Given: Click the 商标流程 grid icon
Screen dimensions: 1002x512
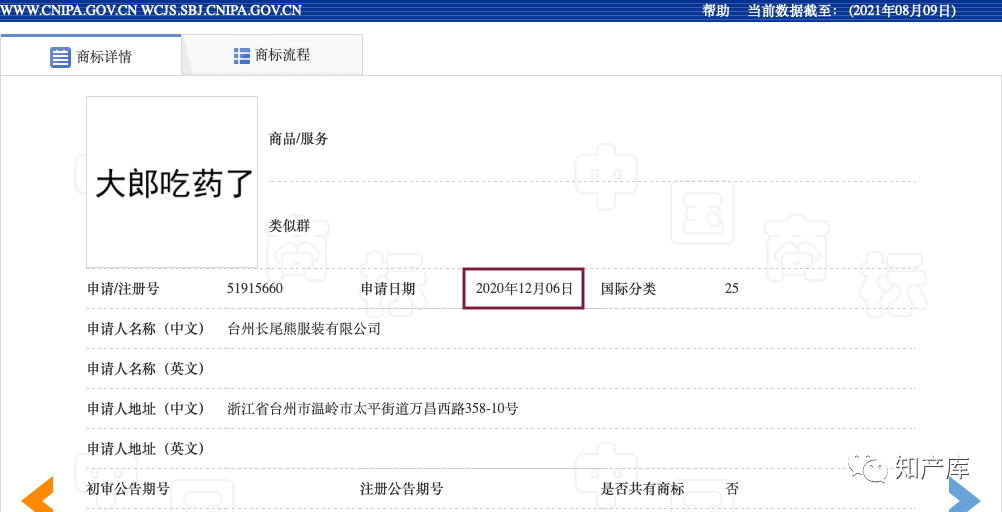Looking at the screenshot, I should [242, 56].
